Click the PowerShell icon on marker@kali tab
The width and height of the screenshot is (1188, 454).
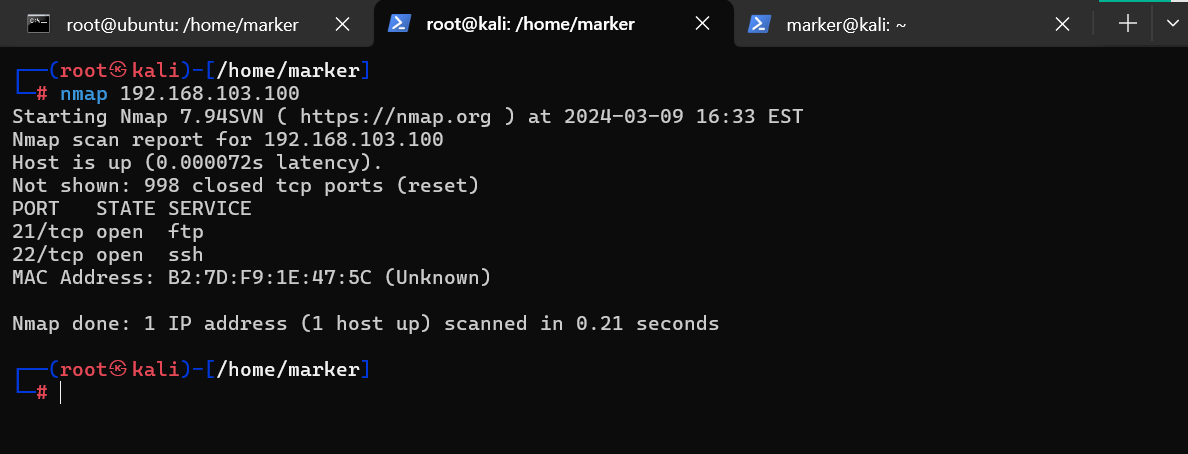point(759,24)
